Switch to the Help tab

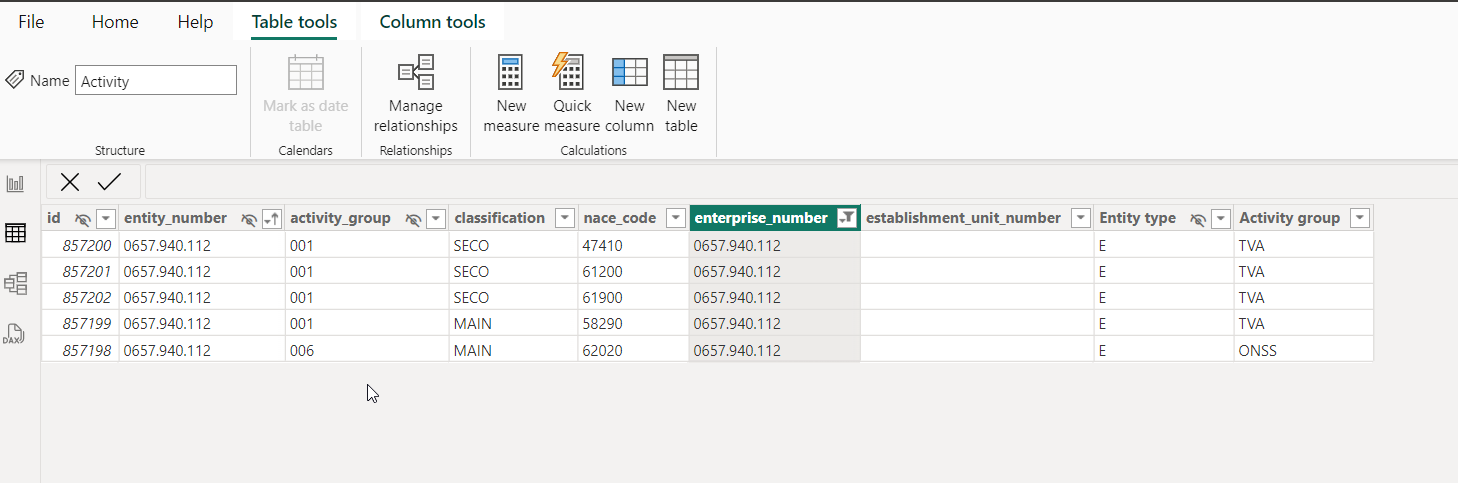(x=195, y=22)
